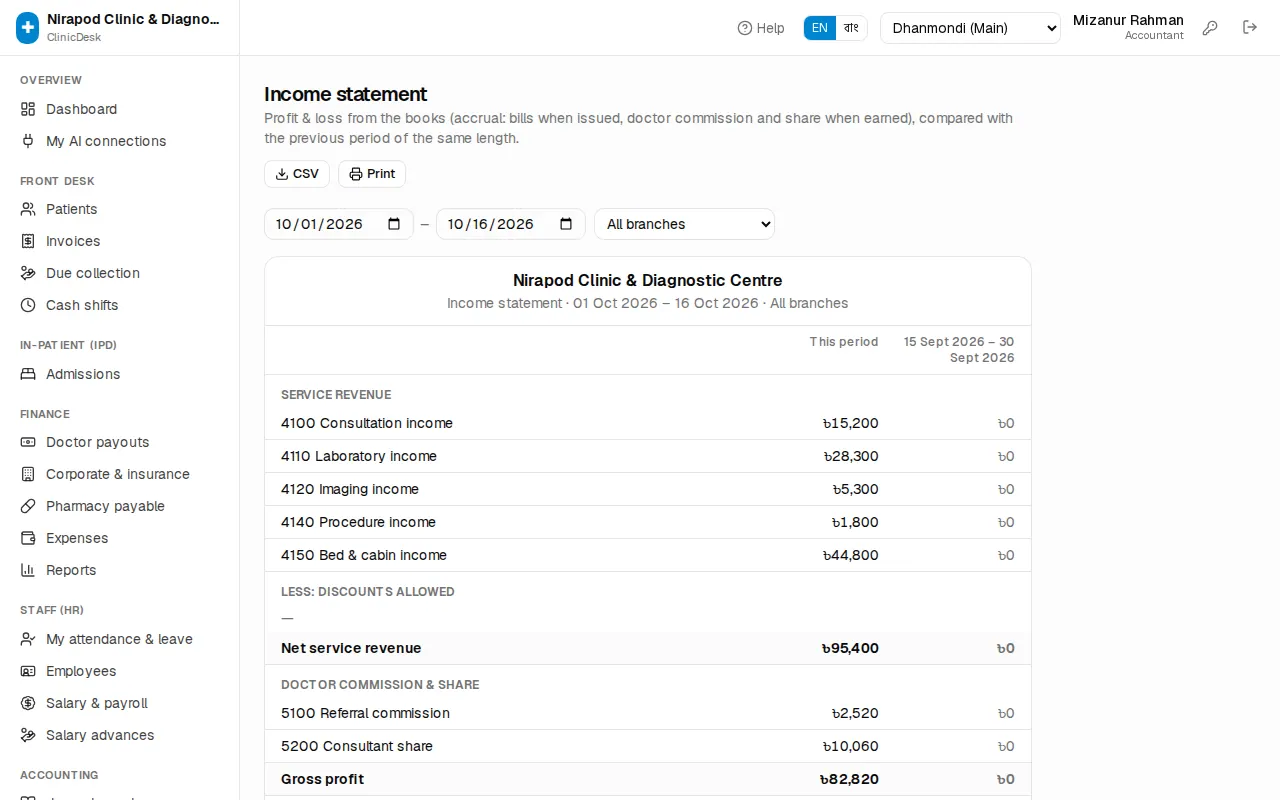Click the 5200 Consultant share label
The width and height of the screenshot is (1280, 800).
357,746
